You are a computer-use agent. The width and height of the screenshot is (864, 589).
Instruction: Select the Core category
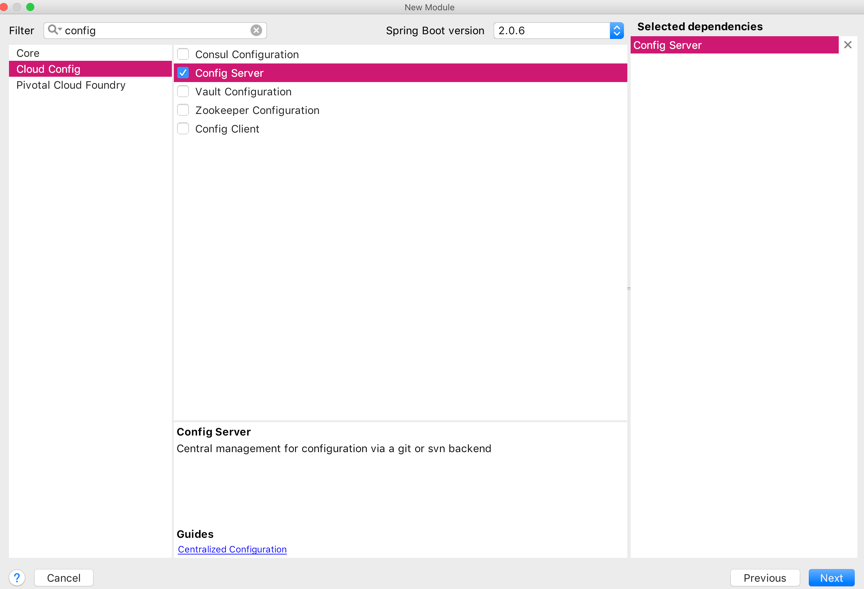(90, 53)
